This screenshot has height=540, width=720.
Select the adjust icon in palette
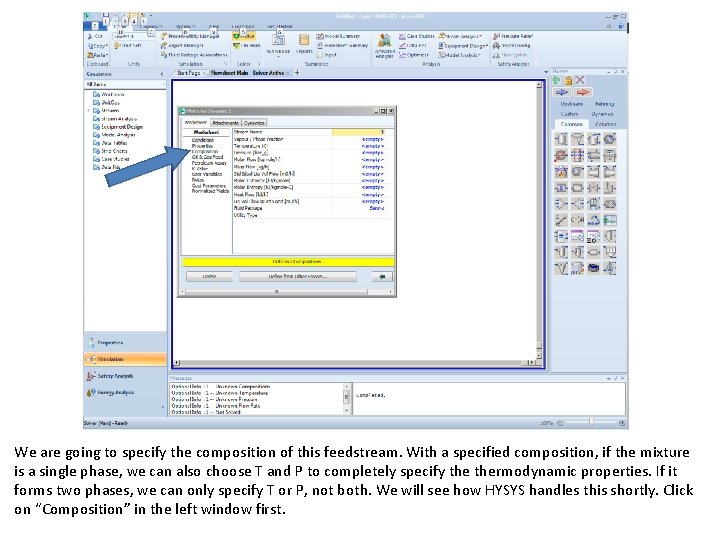(x=561, y=220)
